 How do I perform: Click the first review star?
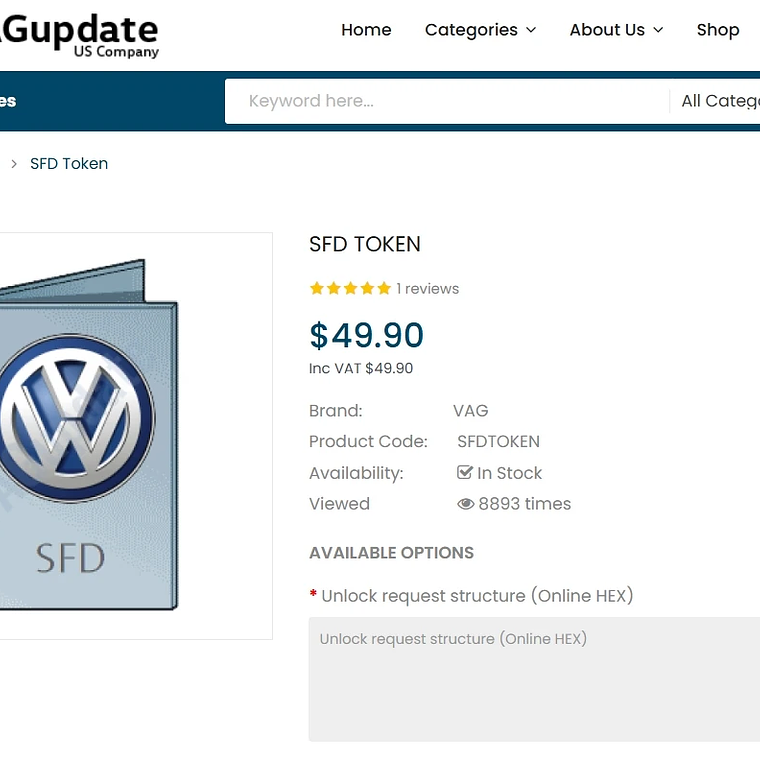[x=317, y=289]
